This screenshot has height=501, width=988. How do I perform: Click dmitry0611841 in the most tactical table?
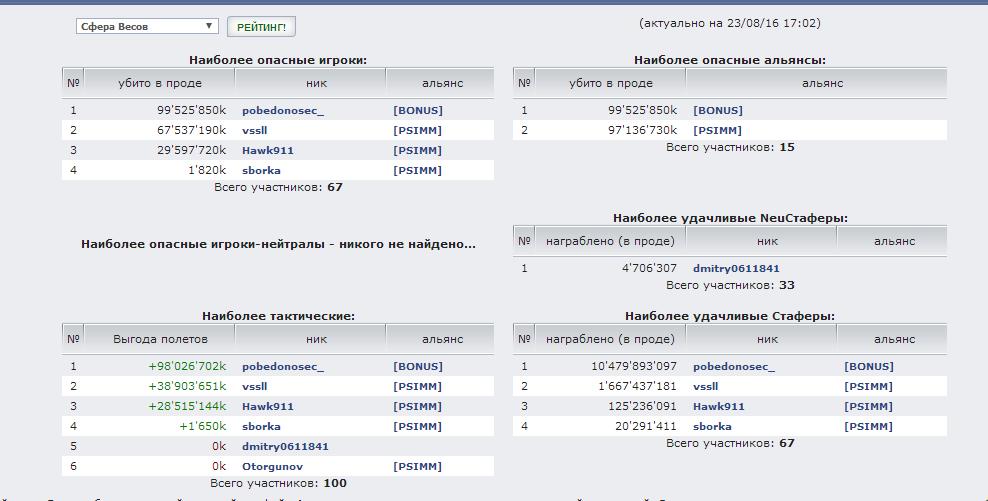tap(285, 447)
